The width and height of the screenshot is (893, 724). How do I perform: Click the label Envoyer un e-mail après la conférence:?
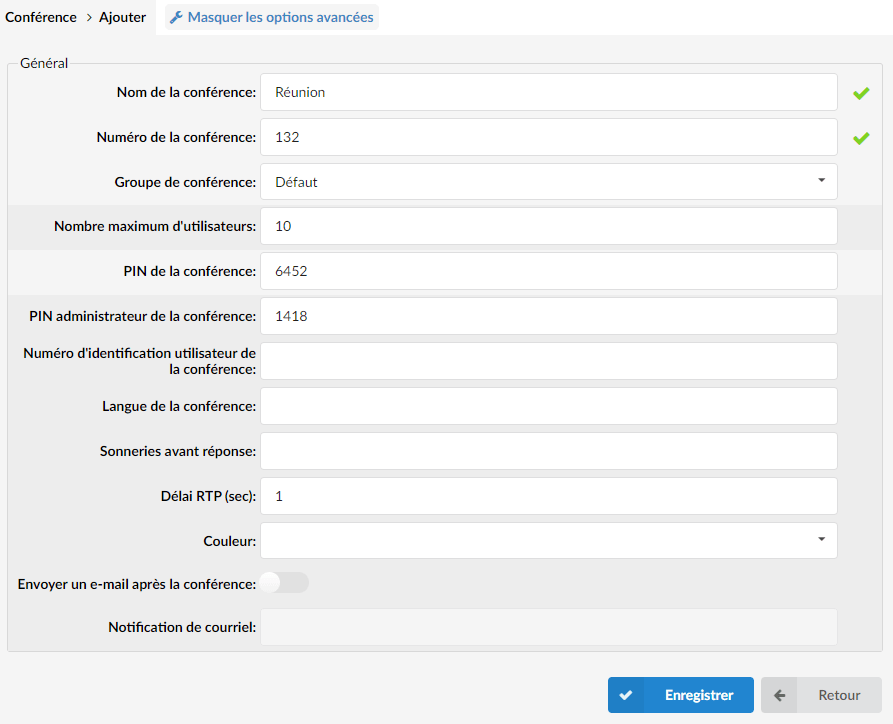coord(137,584)
